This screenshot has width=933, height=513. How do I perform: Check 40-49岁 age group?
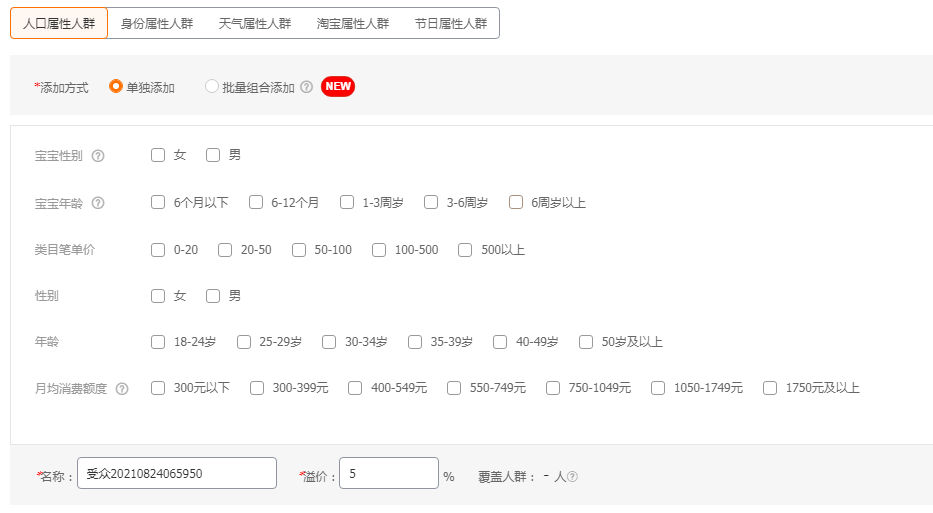500,342
